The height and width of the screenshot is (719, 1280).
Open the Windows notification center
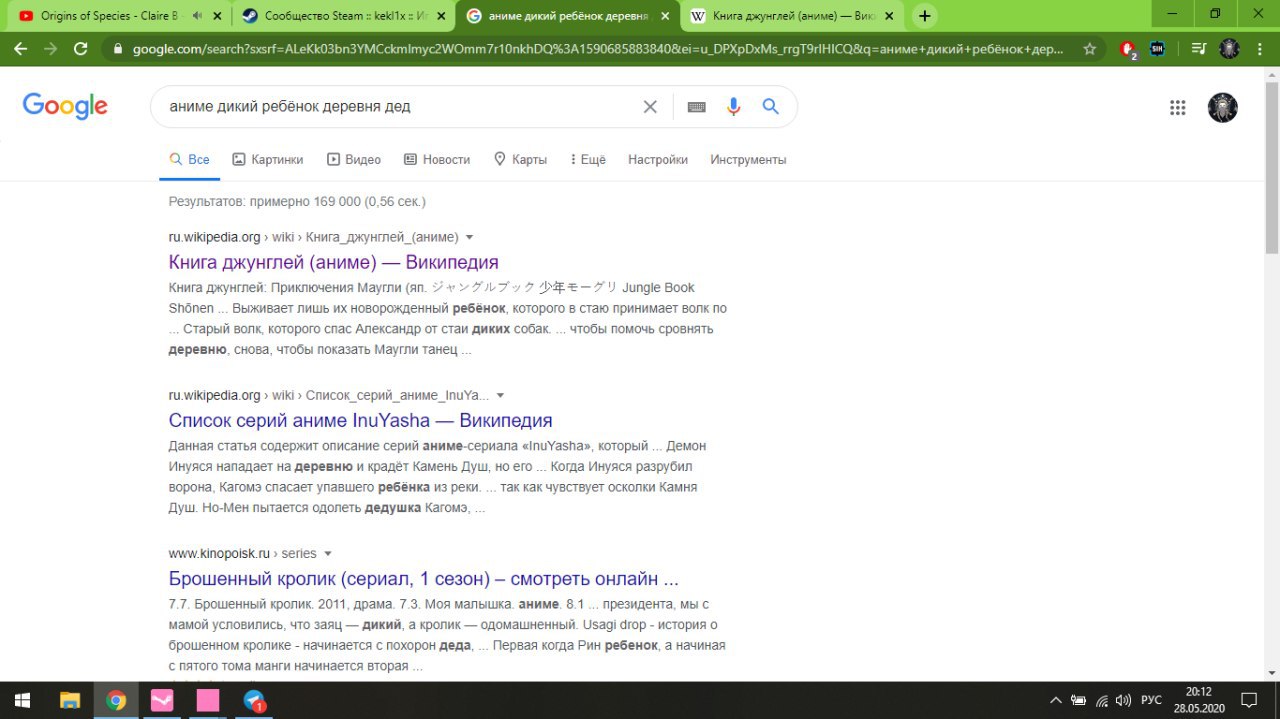click(1249, 700)
